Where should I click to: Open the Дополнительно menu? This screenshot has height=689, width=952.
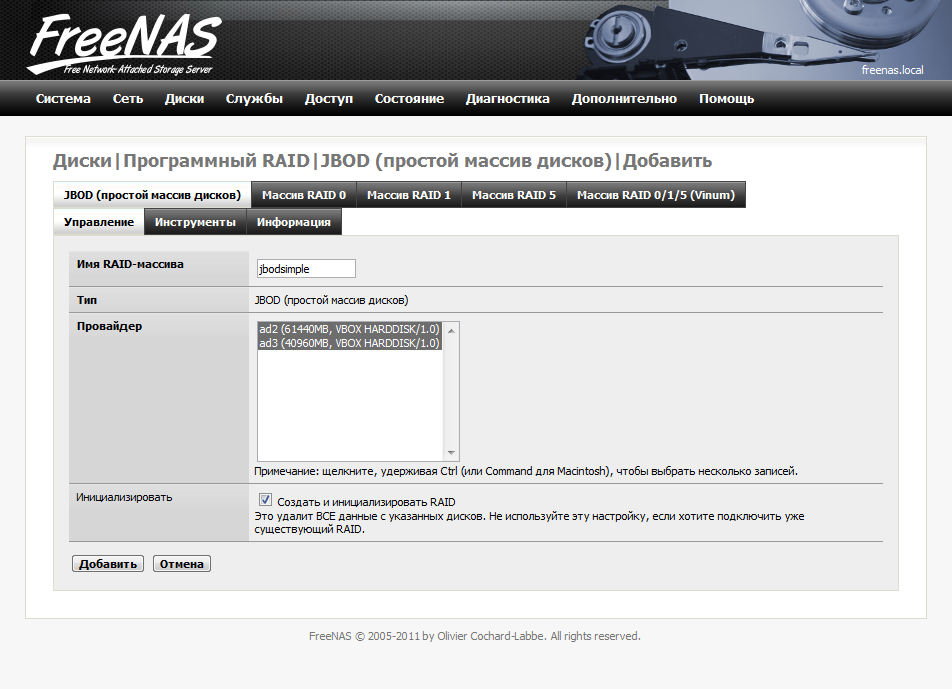pyautogui.click(x=624, y=98)
